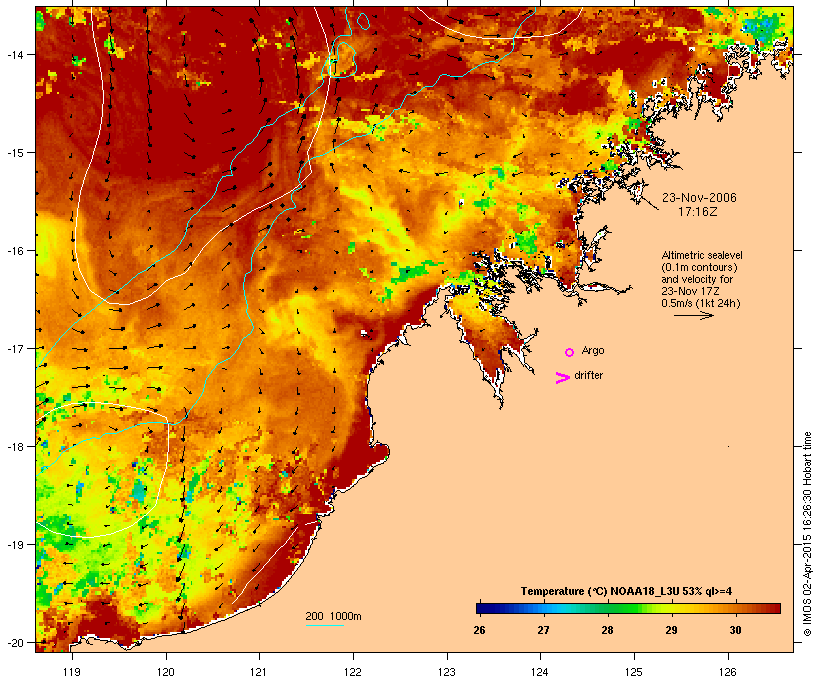
Task: Click the longitude axis label '123'
Action: pos(447,672)
